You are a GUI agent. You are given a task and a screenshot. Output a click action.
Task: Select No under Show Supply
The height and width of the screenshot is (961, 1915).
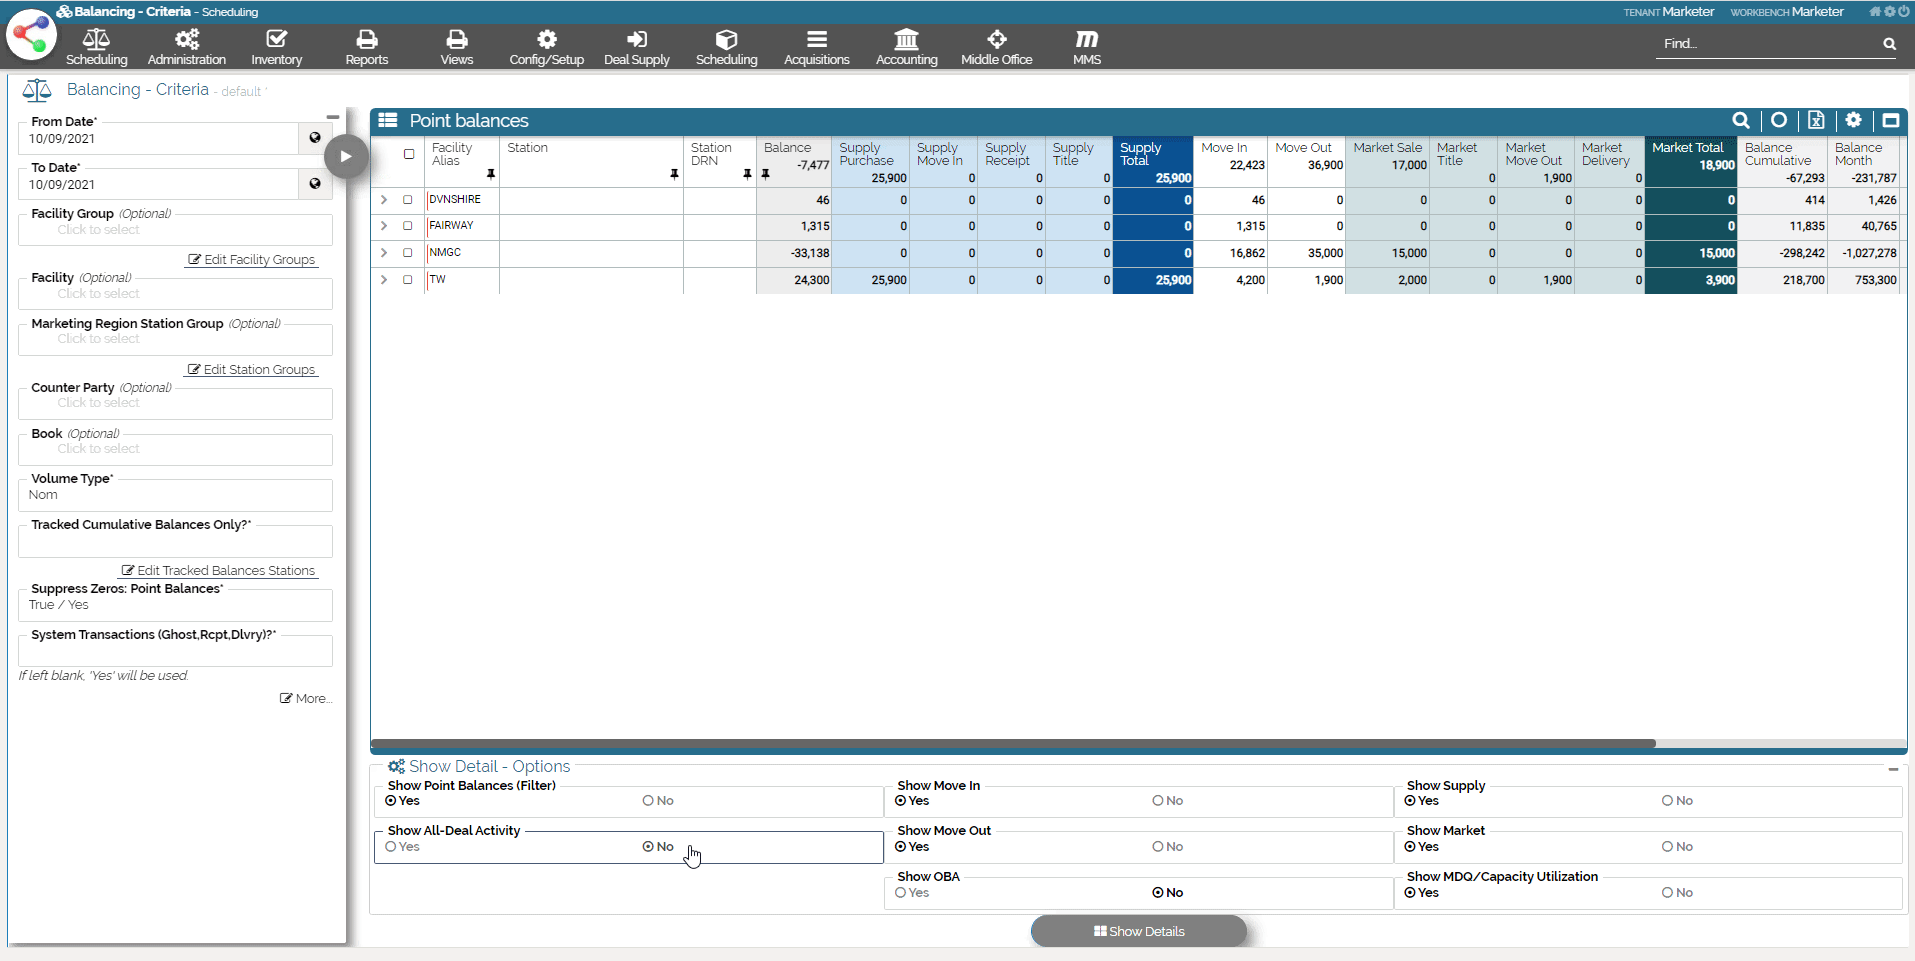pos(1668,801)
